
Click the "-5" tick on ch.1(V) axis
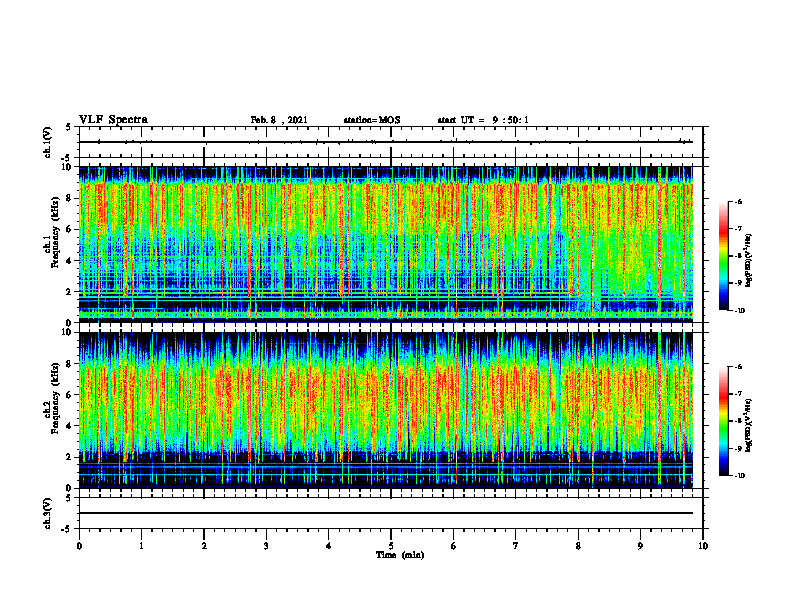point(67,158)
